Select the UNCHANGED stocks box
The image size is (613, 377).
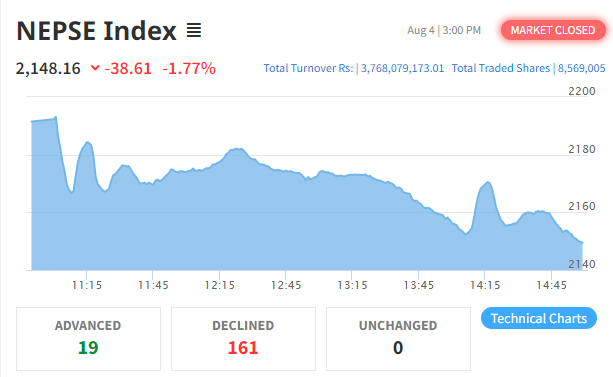398,339
